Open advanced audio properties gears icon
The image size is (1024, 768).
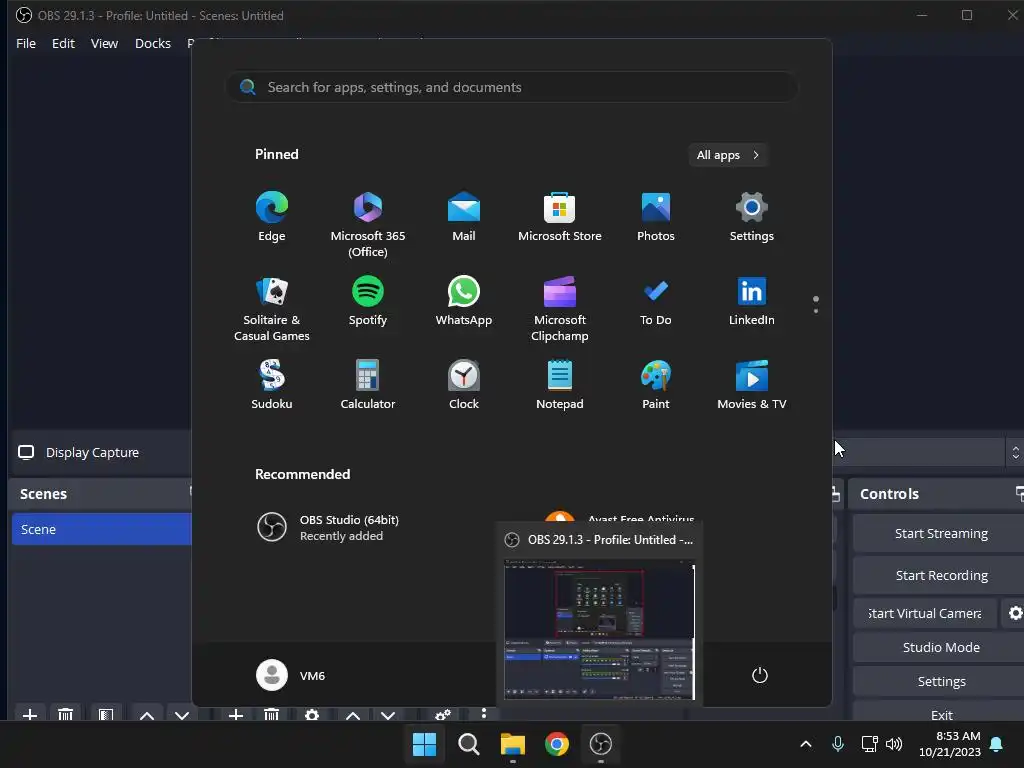[443, 714]
